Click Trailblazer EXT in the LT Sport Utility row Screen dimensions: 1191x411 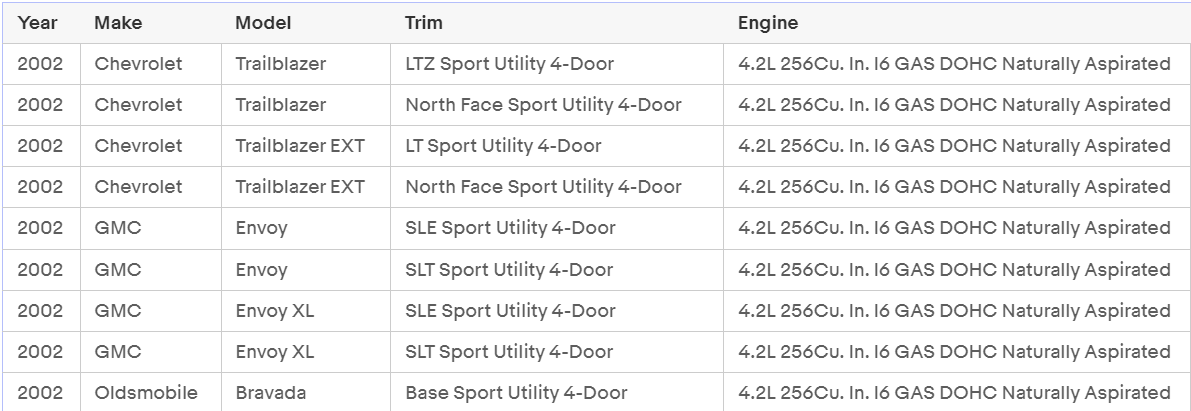(x=300, y=146)
